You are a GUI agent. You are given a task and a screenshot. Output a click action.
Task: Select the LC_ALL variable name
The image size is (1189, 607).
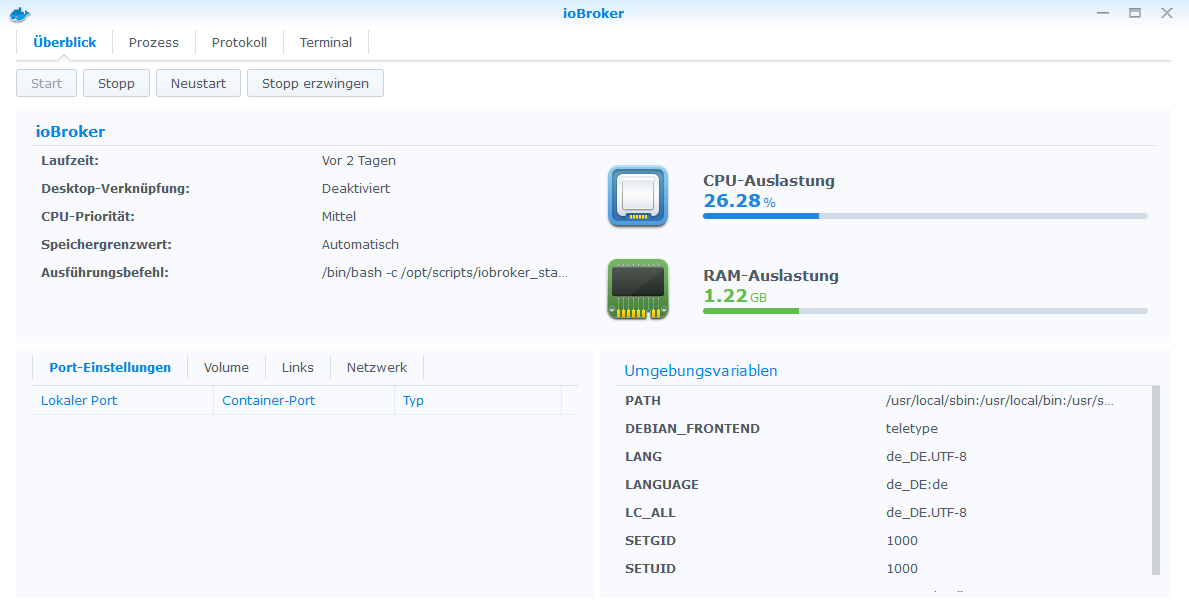tap(650, 513)
